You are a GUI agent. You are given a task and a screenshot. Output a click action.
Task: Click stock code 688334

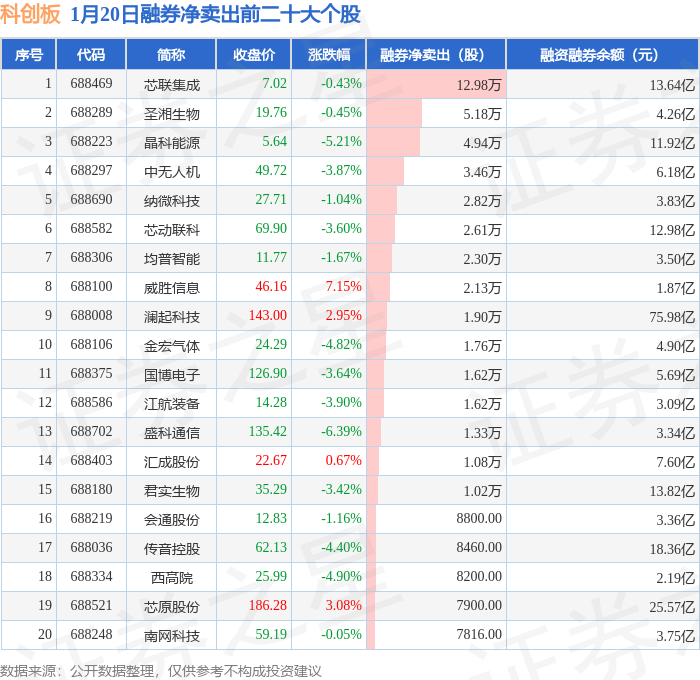pos(91,577)
